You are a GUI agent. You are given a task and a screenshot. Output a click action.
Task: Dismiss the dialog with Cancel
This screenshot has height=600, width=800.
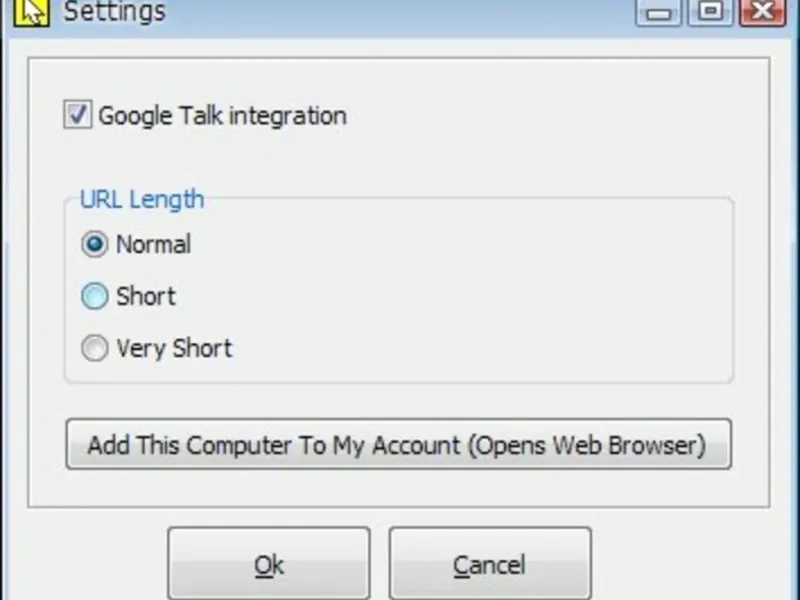[489, 565]
